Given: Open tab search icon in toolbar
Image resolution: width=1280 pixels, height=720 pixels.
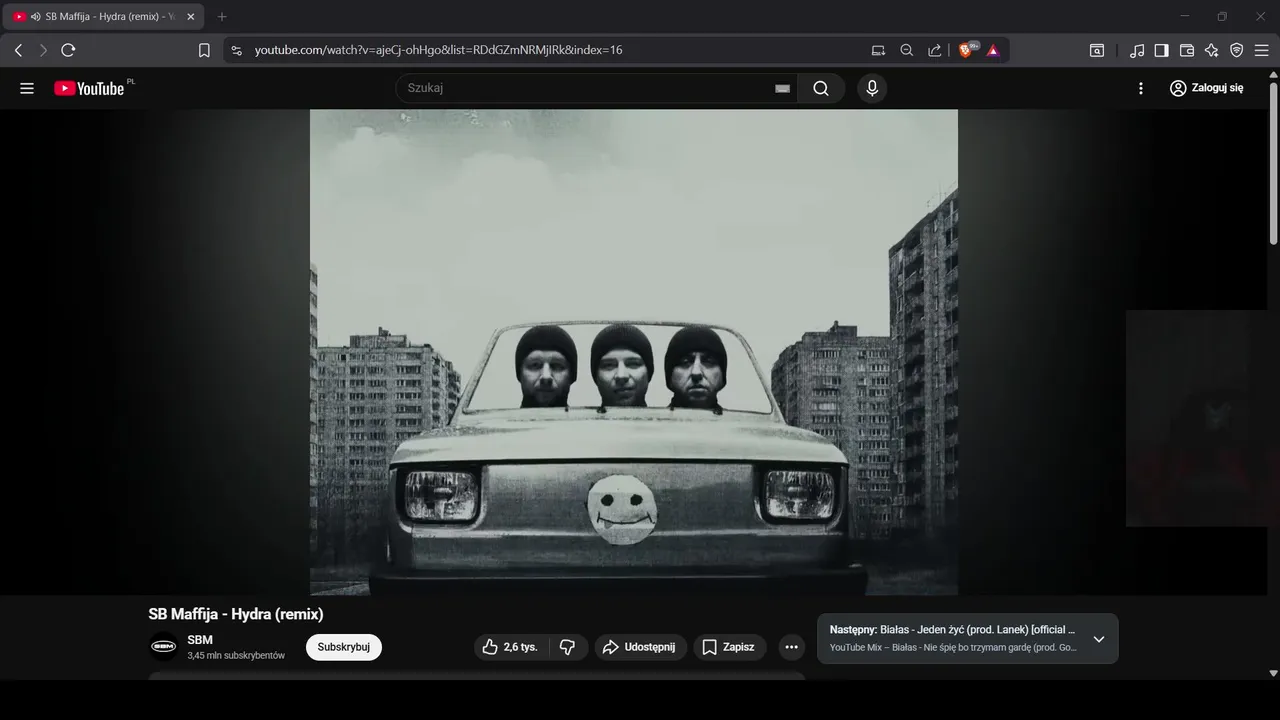Looking at the screenshot, I should [1097, 50].
